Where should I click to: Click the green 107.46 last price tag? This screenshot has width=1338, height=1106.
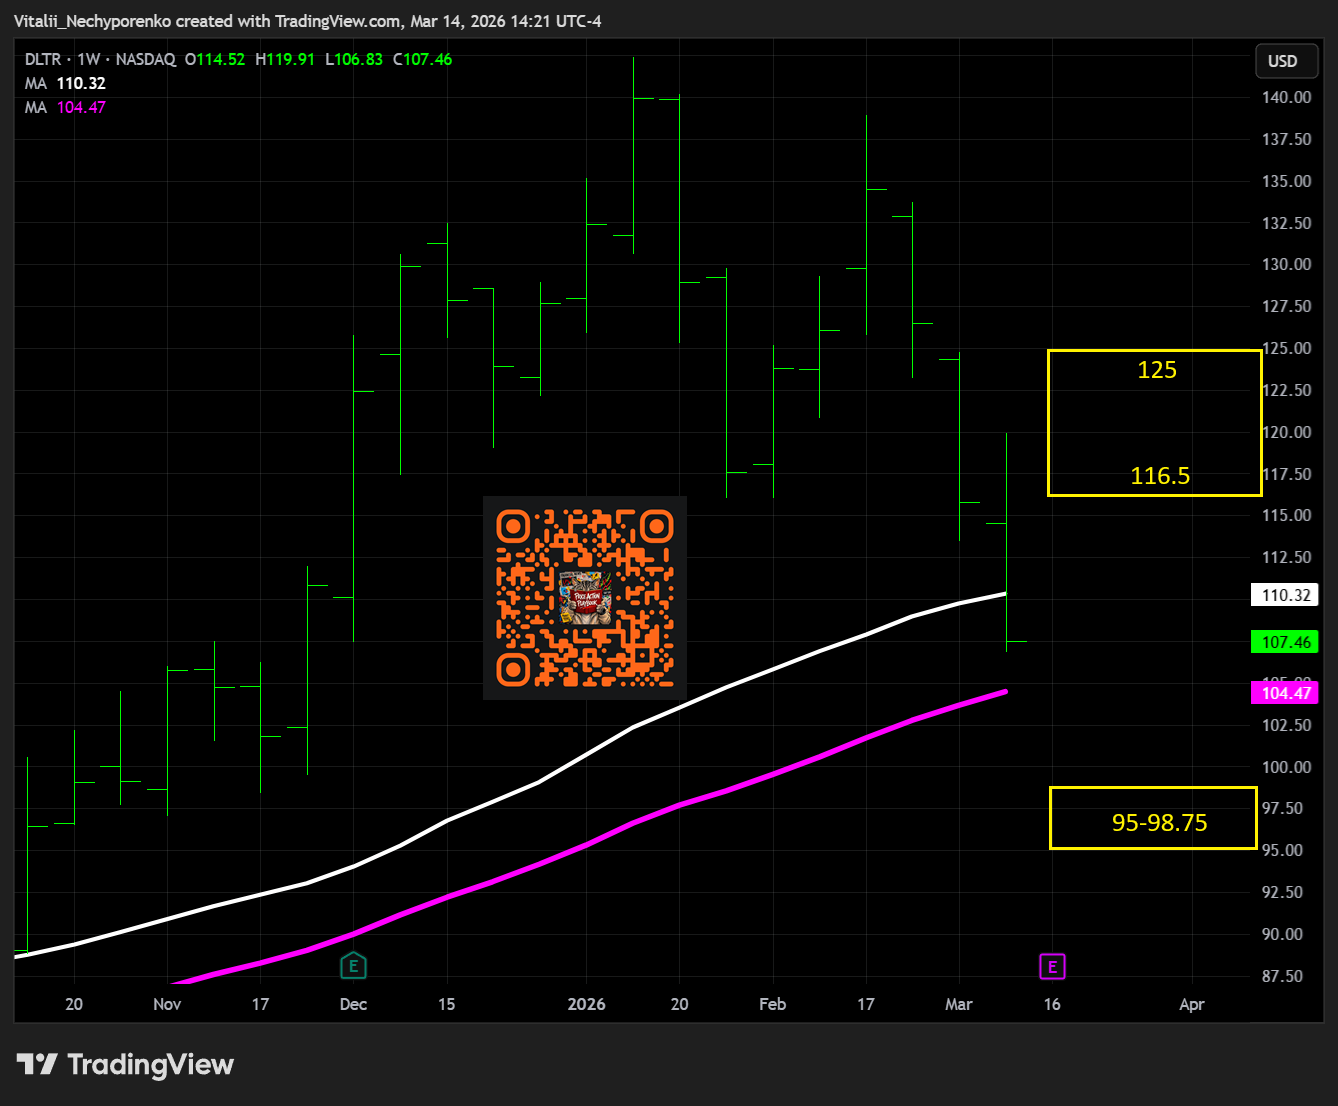coord(1285,642)
